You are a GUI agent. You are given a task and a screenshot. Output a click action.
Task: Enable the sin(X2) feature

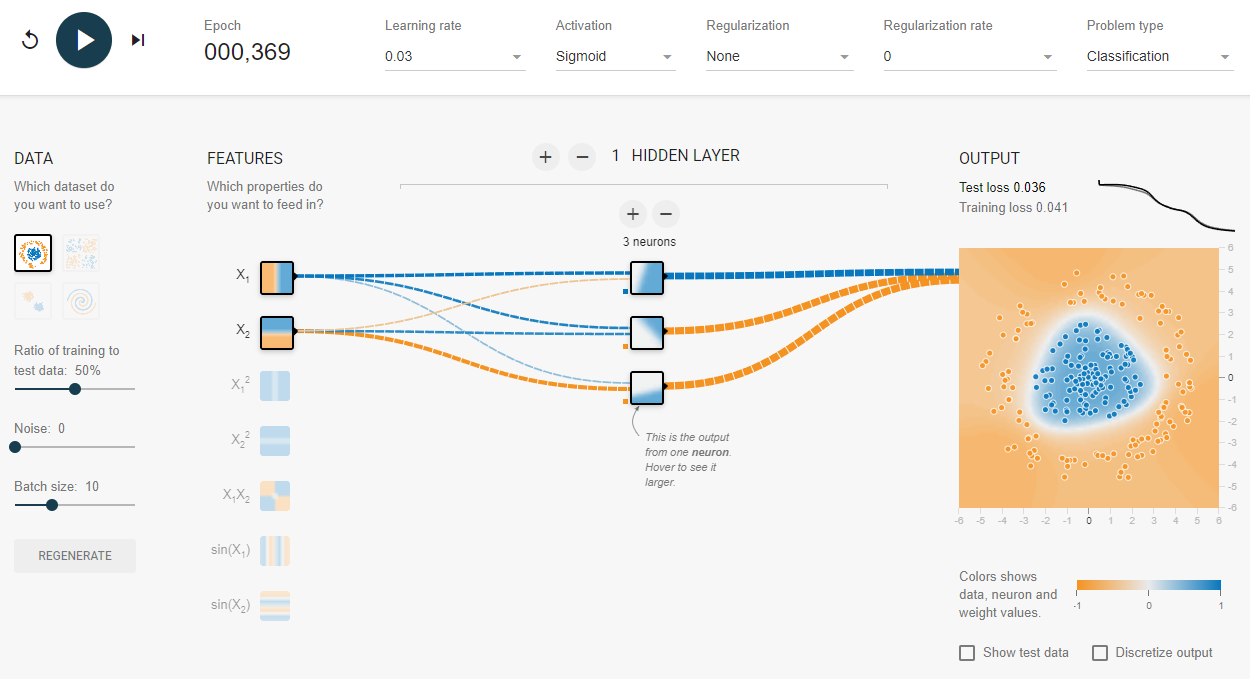[275, 606]
